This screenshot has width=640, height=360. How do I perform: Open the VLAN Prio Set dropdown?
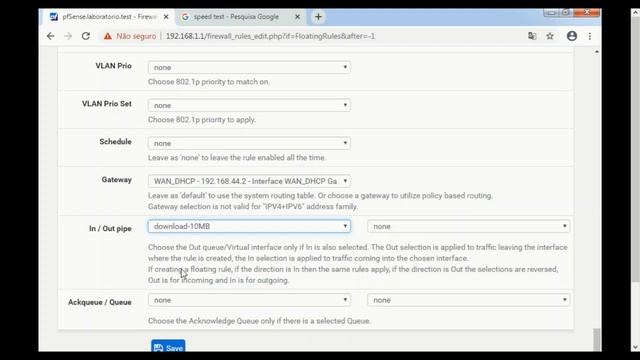[x=249, y=105]
